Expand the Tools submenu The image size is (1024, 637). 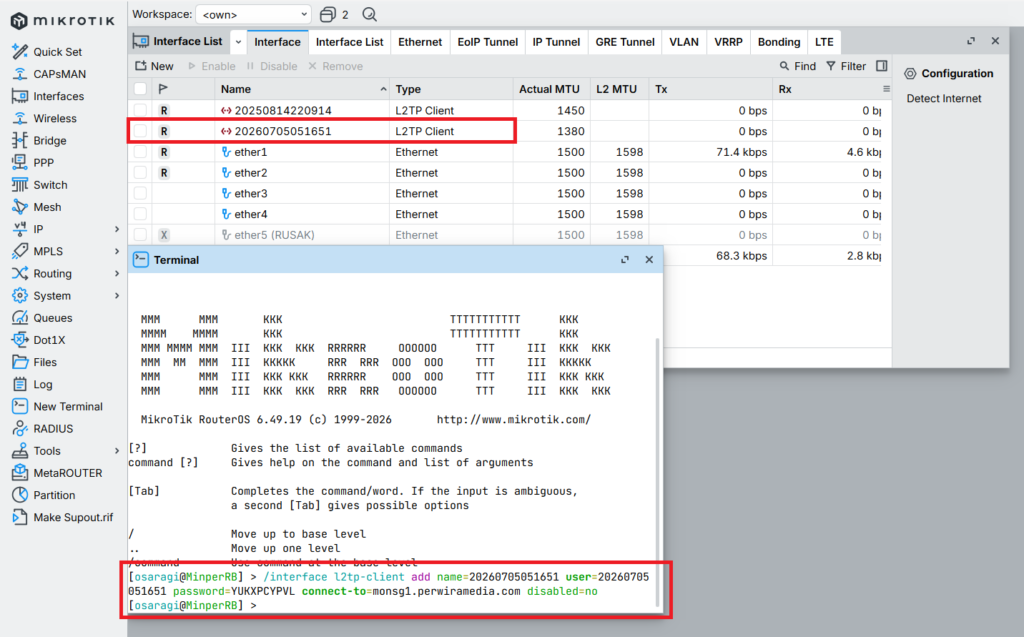pyautogui.click(x=117, y=451)
